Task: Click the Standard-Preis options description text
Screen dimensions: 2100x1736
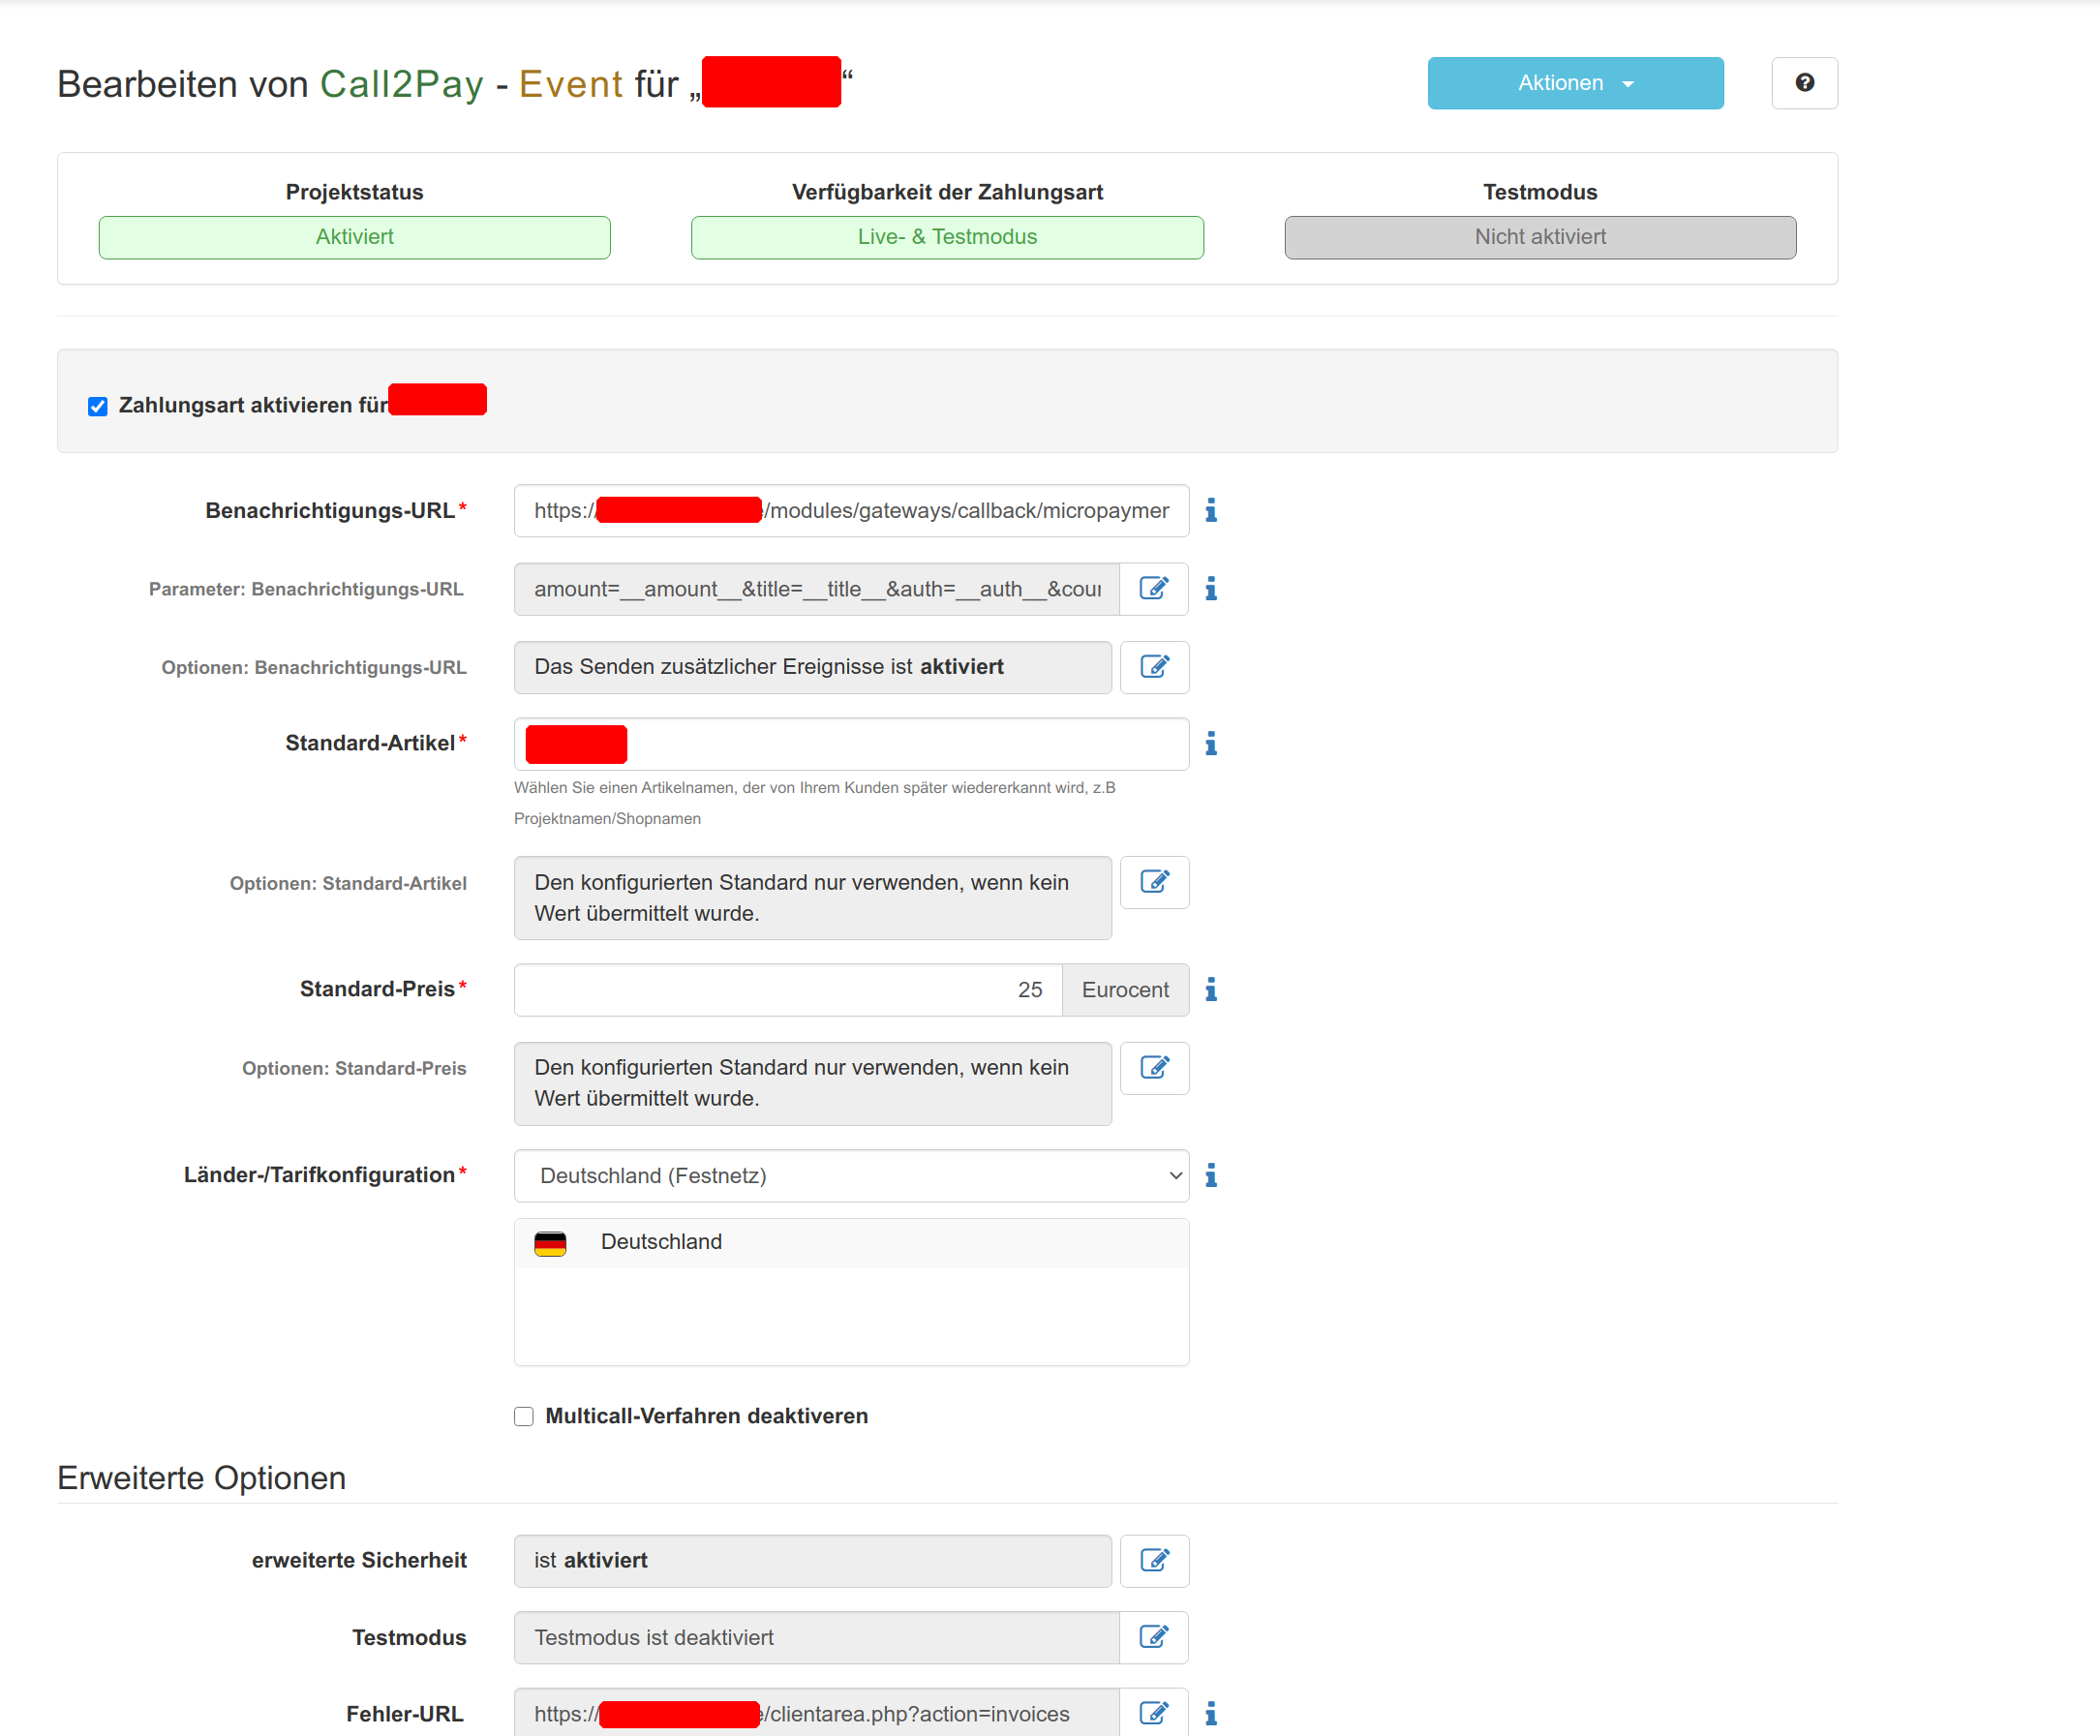Action: pos(802,1083)
